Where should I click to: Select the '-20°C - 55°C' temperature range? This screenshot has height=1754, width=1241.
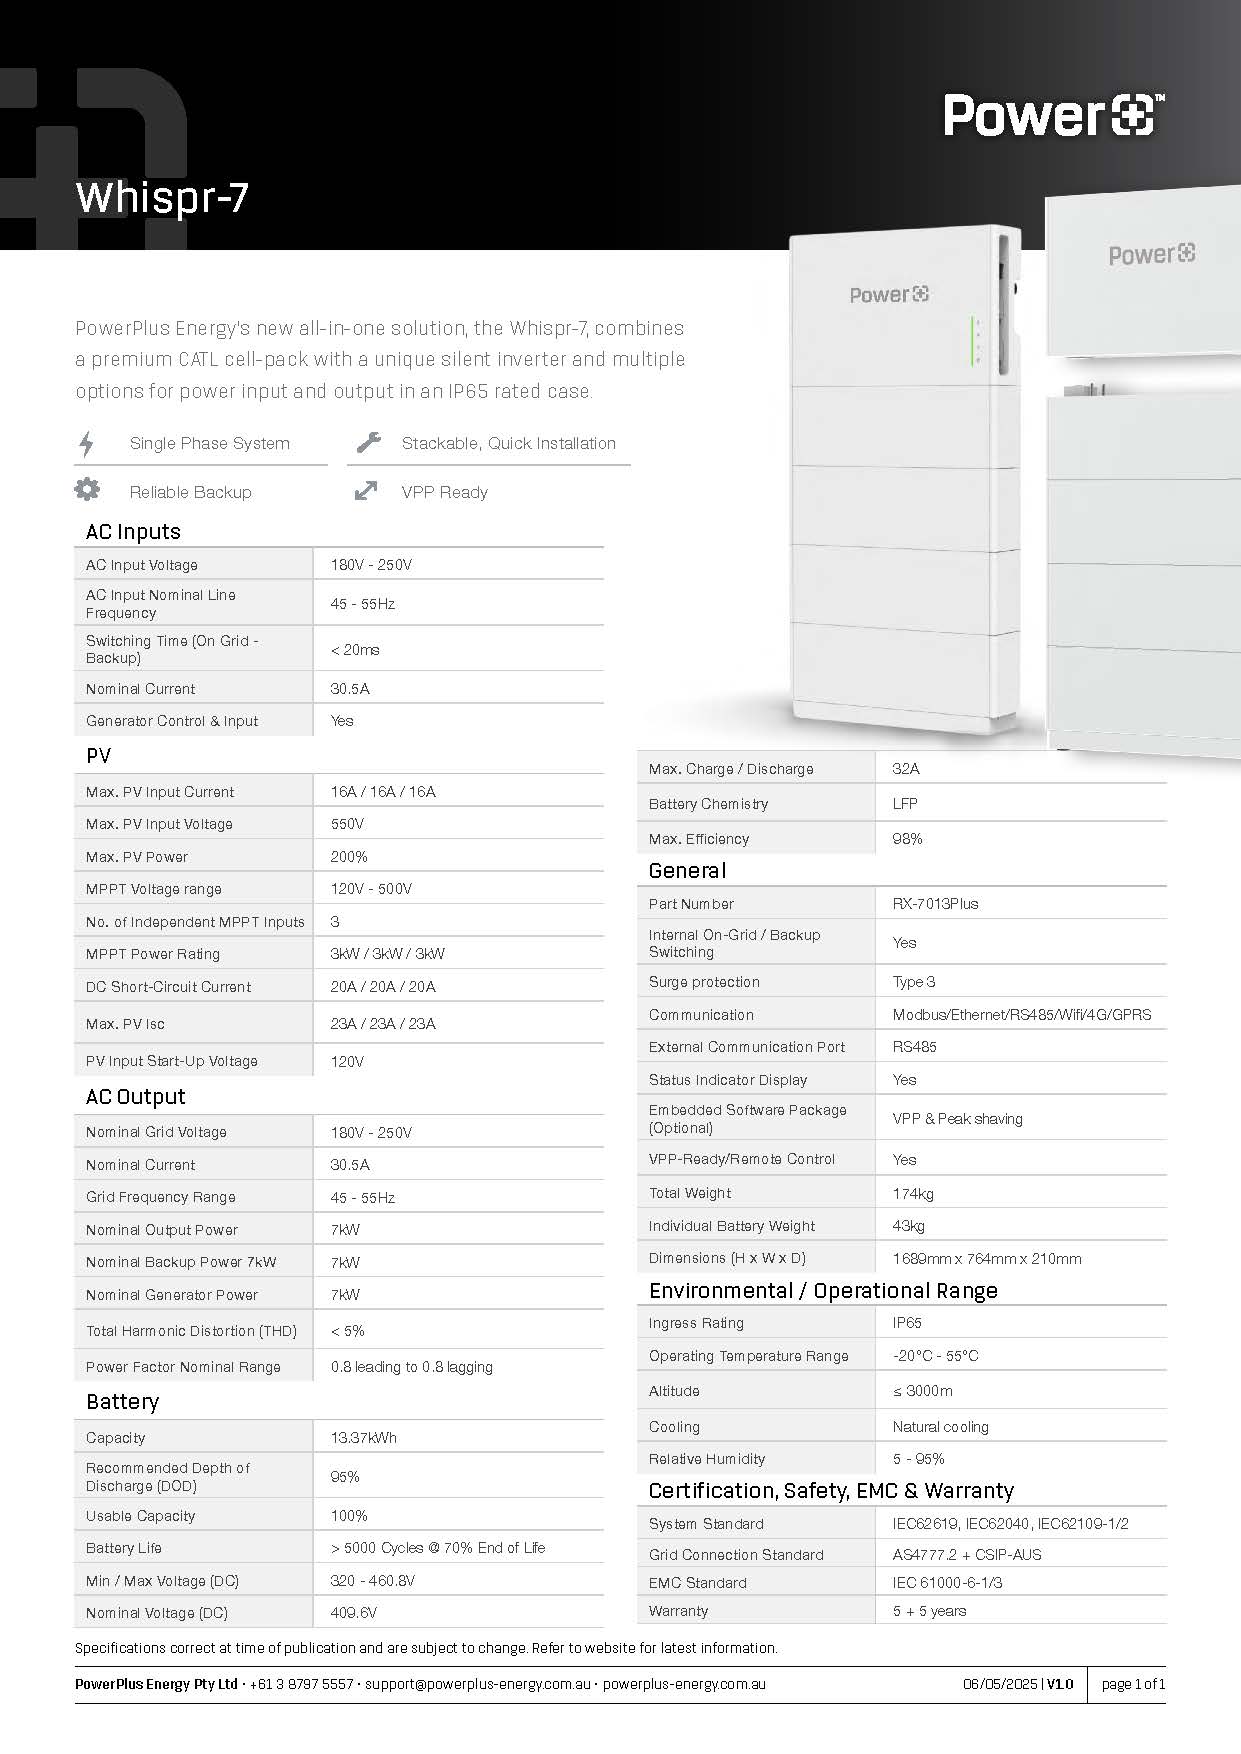point(936,1356)
